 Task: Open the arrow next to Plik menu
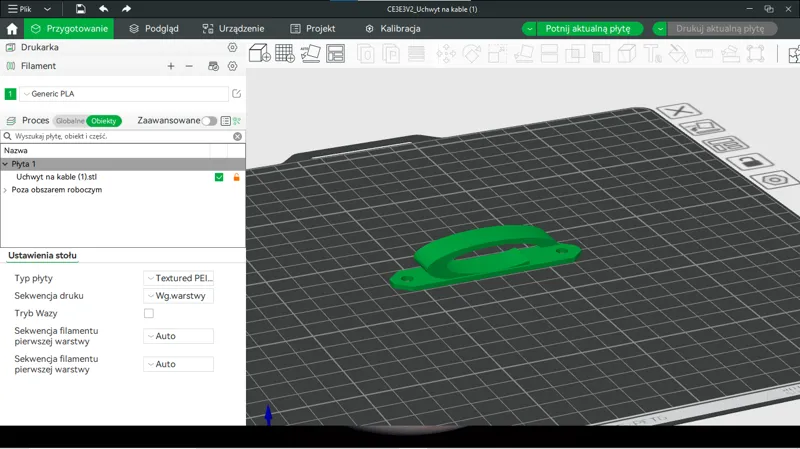coord(47,9)
